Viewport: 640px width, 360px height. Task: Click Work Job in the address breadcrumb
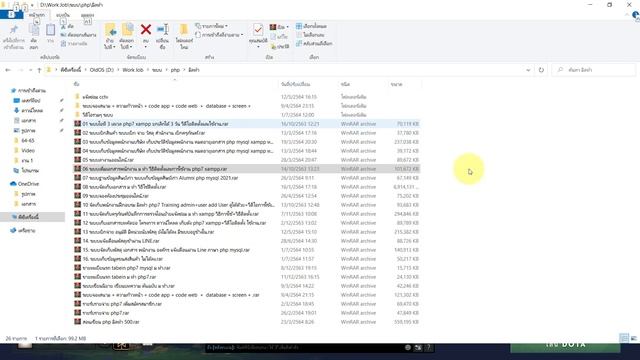[133, 70]
